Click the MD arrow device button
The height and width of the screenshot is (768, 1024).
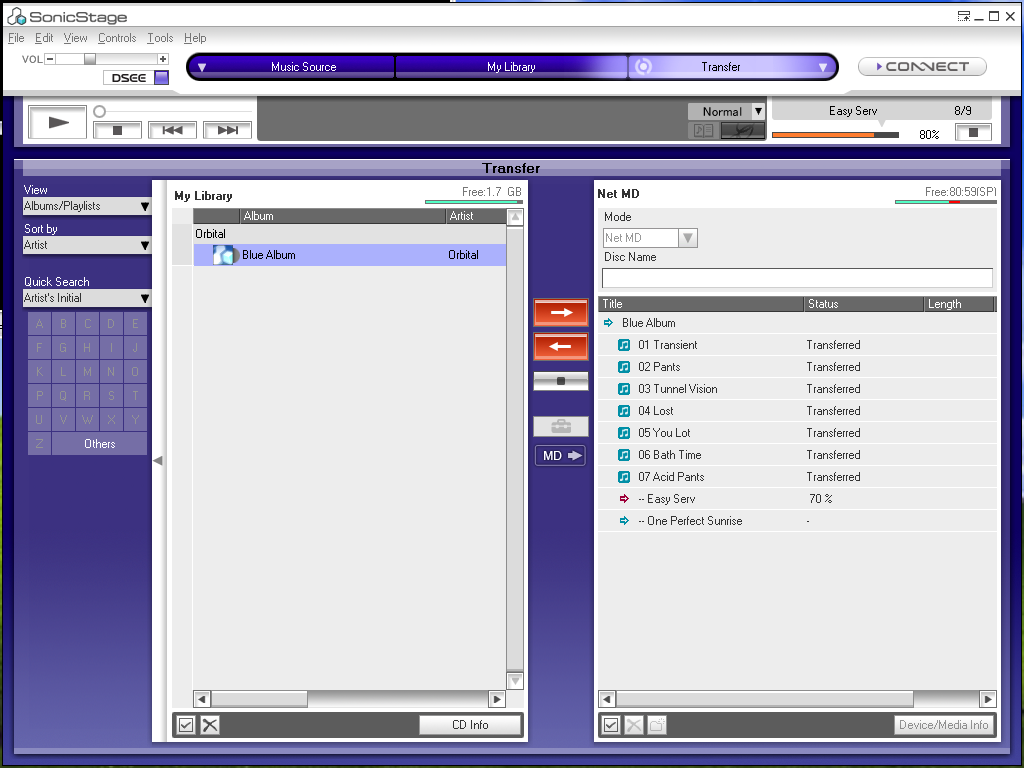pyautogui.click(x=561, y=455)
